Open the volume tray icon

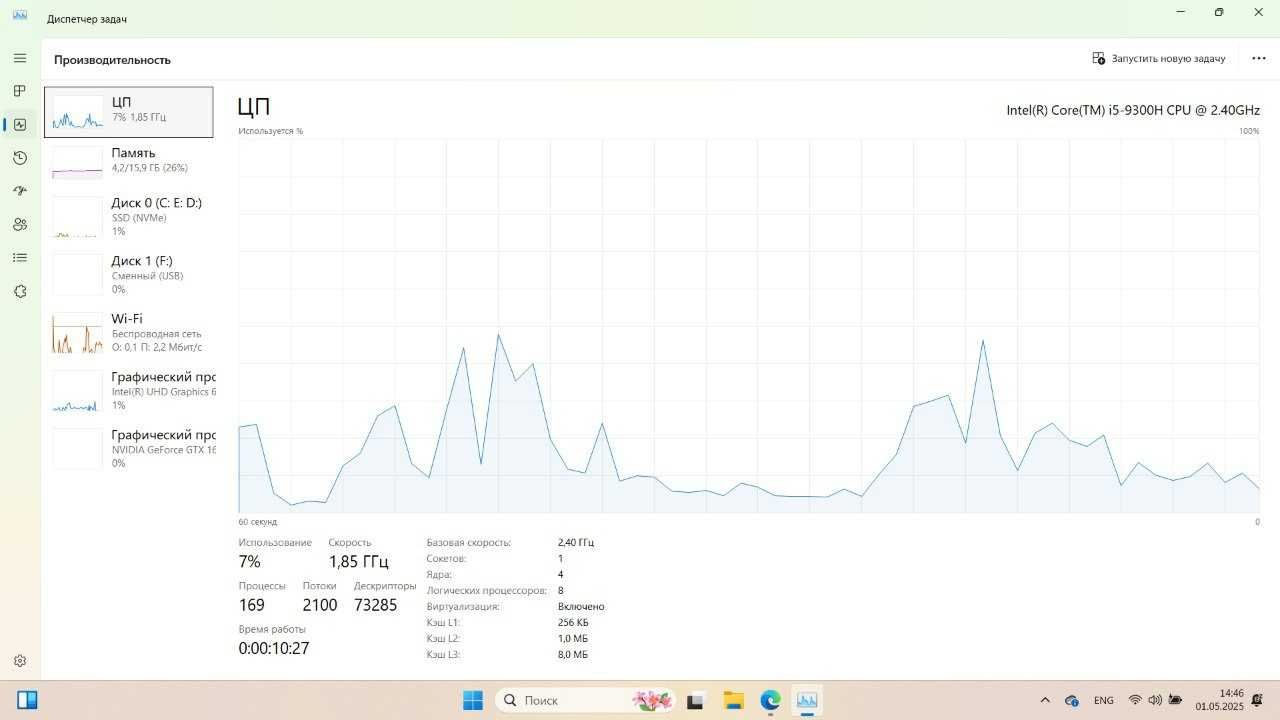(x=1155, y=700)
